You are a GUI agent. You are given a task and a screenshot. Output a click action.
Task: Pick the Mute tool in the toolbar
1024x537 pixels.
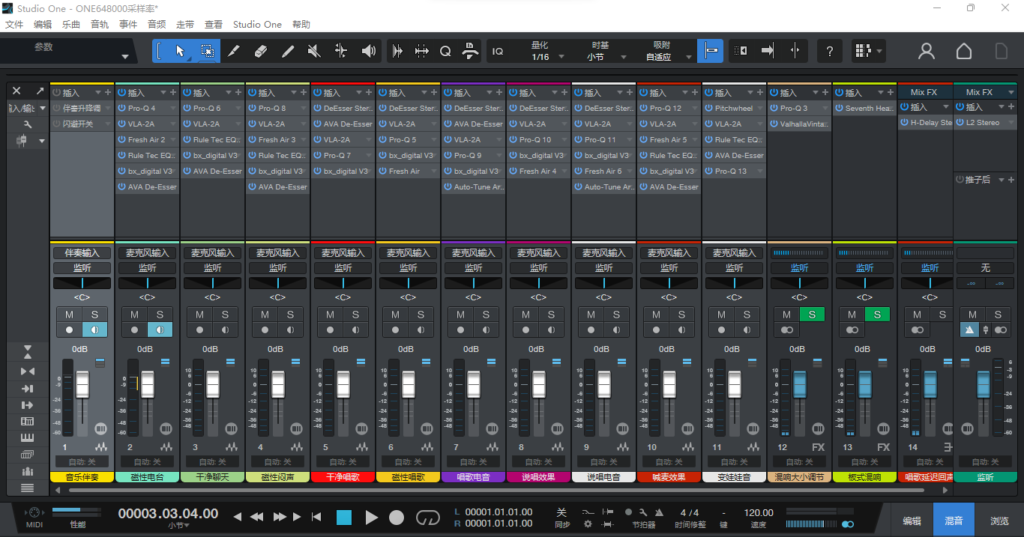pyautogui.click(x=314, y=51)
